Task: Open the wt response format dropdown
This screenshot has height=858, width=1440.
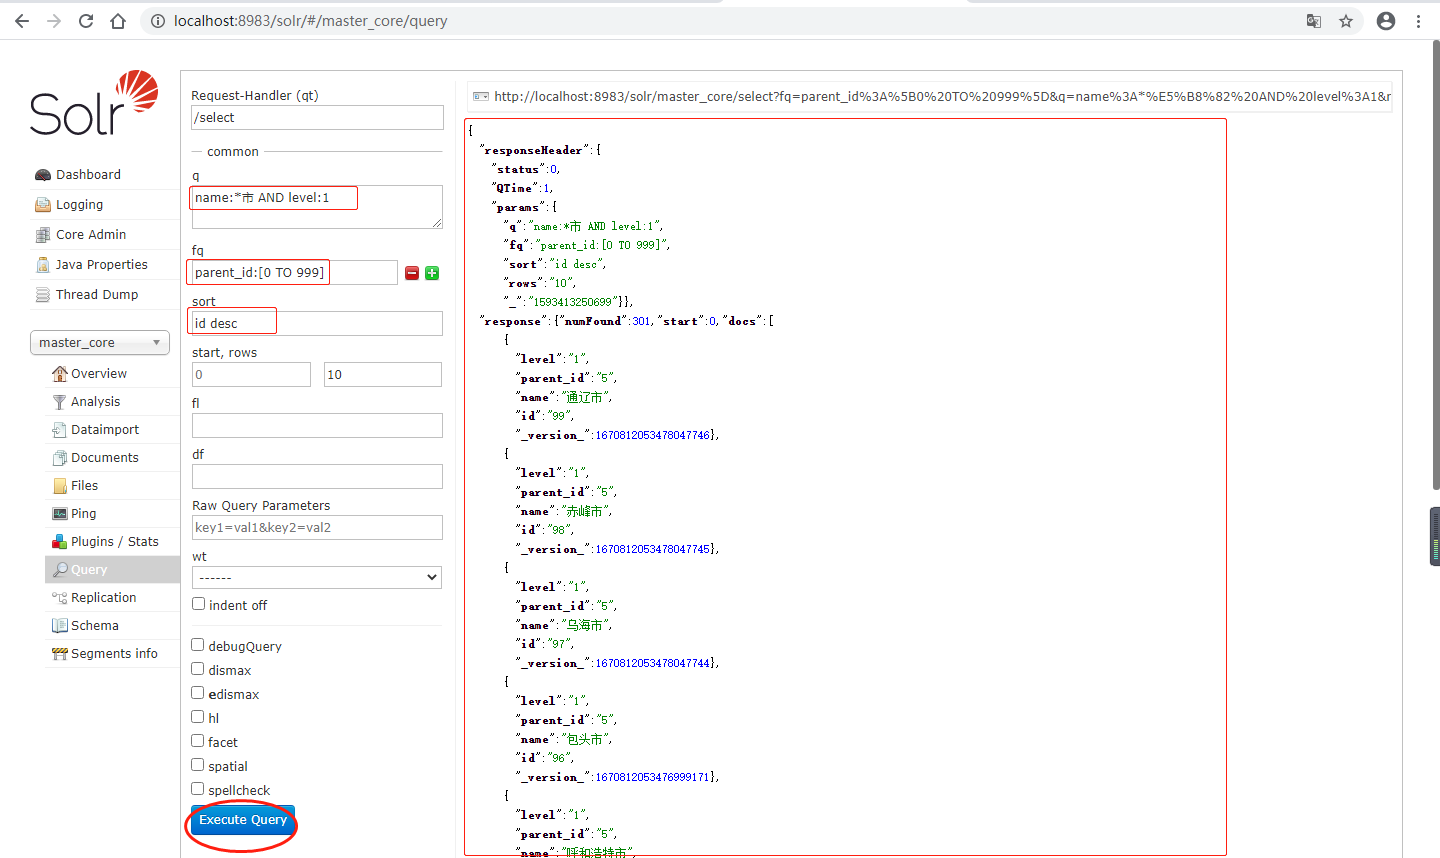Action: 316,577
